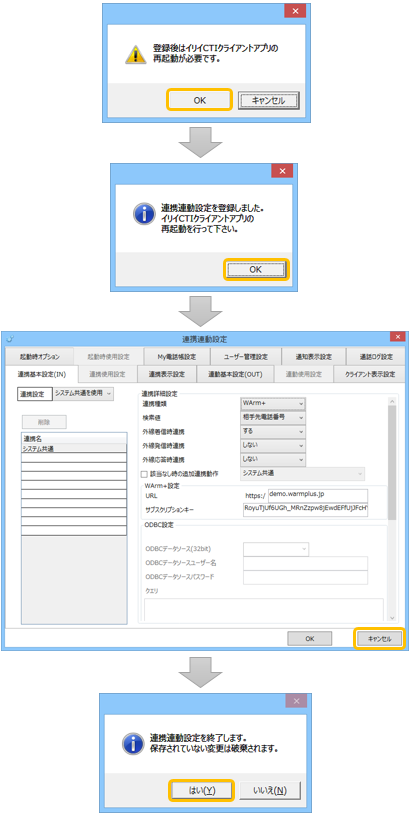Open the システム共通を使用 combo box

(84, 394)
